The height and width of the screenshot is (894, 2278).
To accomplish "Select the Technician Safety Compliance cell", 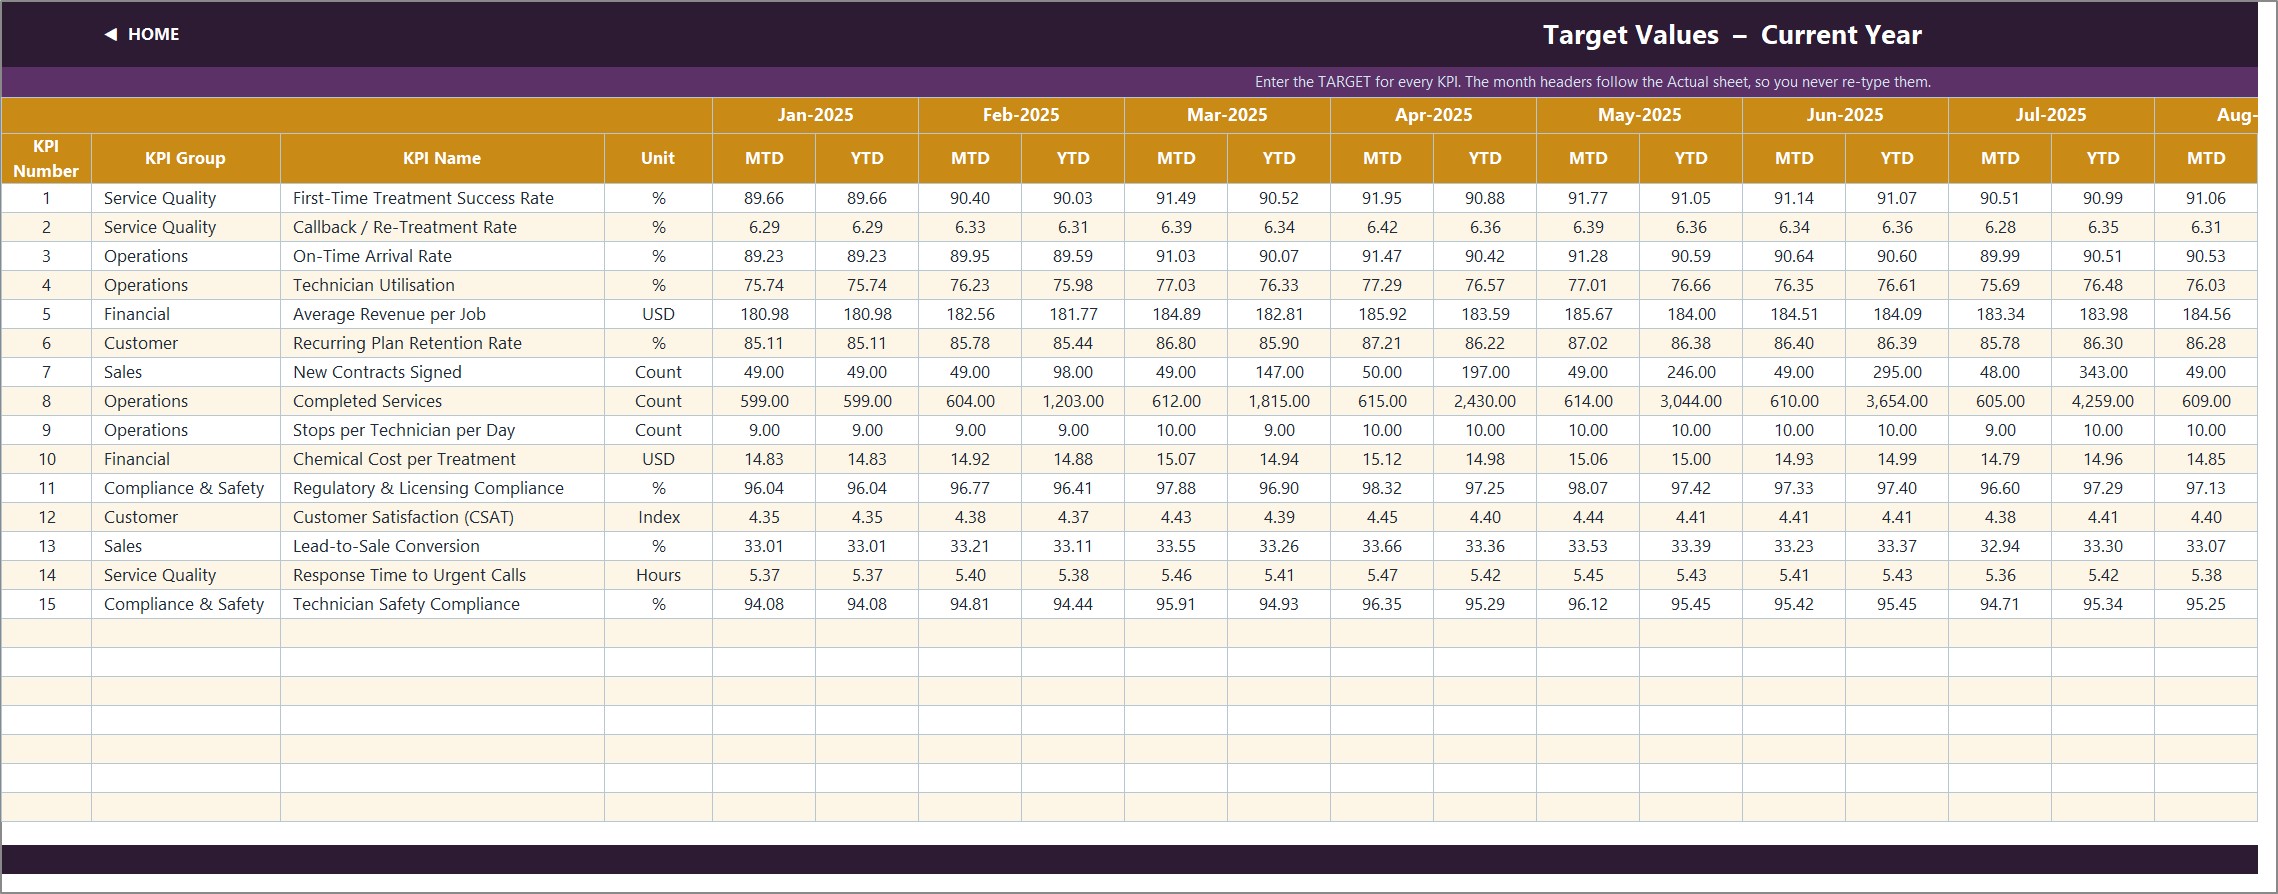I will (442, 604).
